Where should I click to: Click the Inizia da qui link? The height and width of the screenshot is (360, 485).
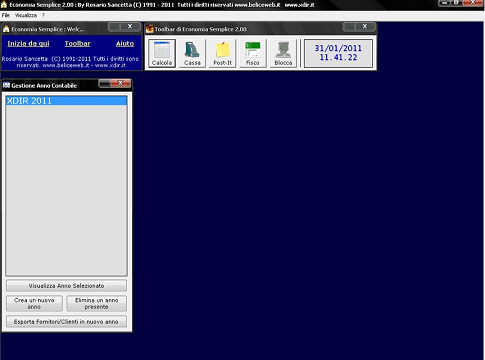[x=28, y=44]
